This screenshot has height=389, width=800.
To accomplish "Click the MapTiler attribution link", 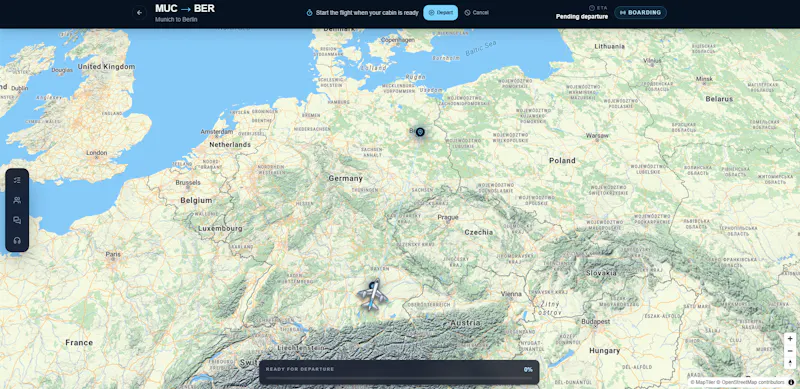I will (x=702, y=382).
